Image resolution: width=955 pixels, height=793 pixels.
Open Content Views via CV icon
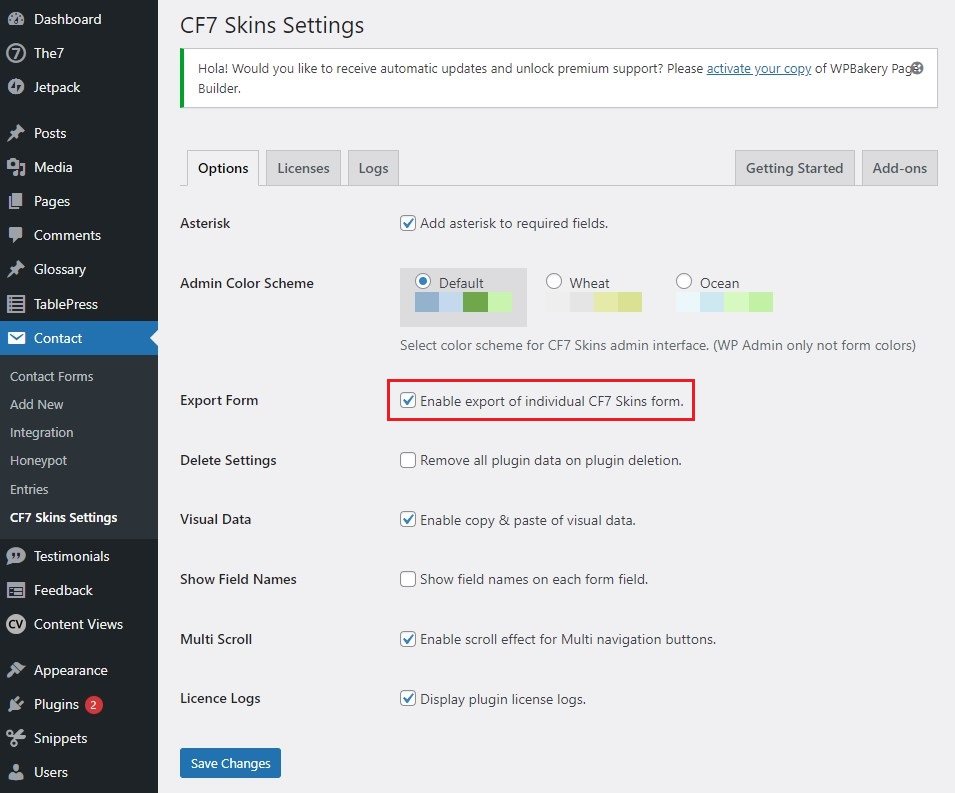pyautogui.click(x=15, y=624)
